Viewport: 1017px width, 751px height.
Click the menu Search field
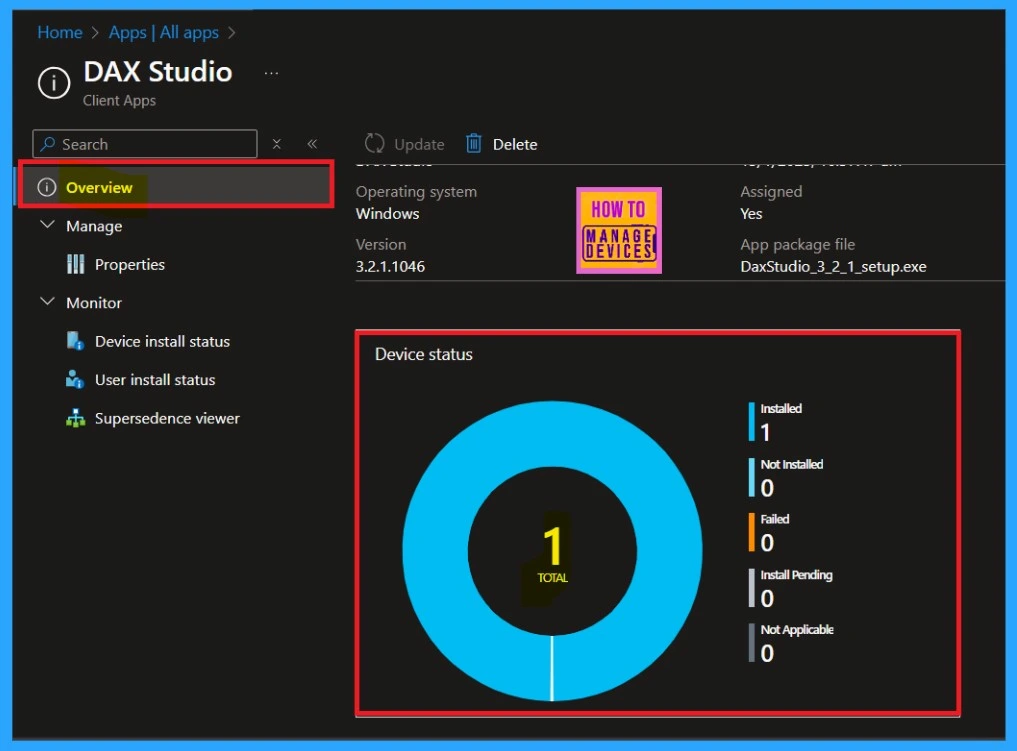click(145, 144)
